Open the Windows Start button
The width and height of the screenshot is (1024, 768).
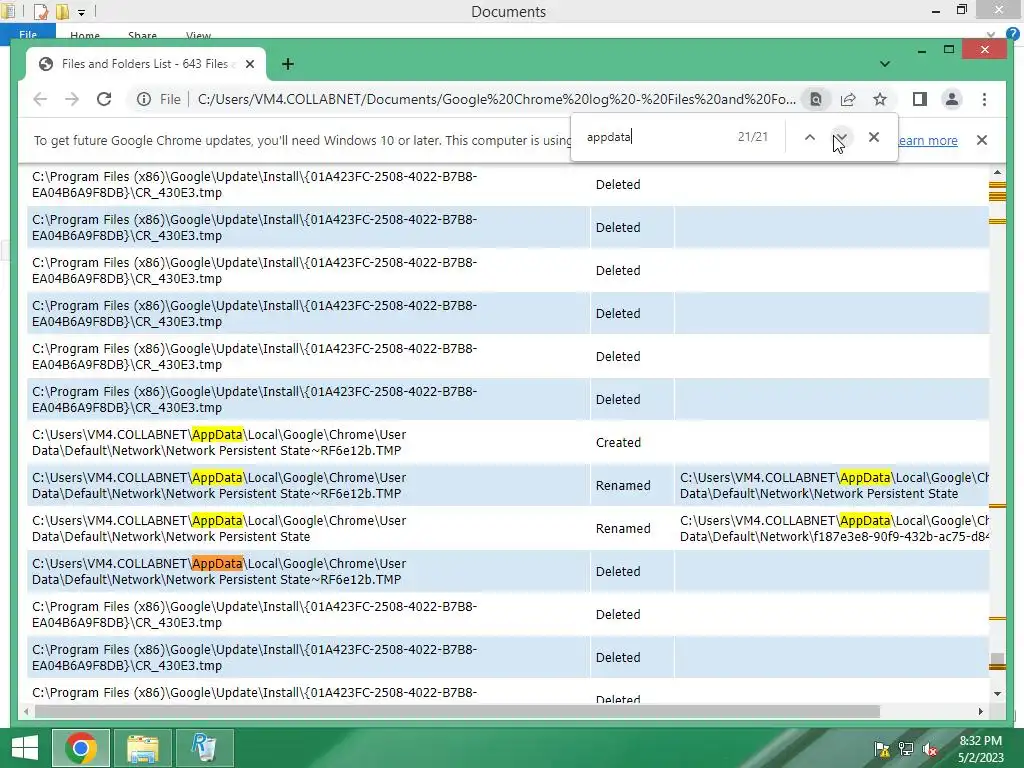[x=24, y=748]
